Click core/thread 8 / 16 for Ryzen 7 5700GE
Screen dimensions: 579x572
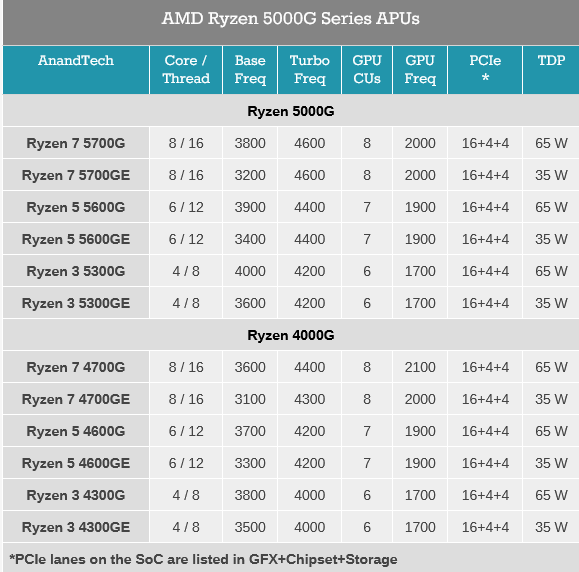coord(186,175)
